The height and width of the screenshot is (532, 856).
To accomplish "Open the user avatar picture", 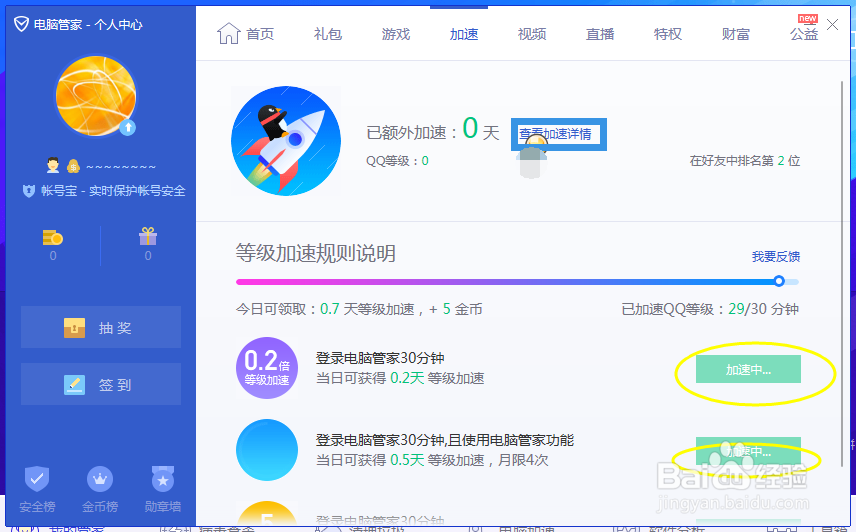I will click(x=96, y=95).
